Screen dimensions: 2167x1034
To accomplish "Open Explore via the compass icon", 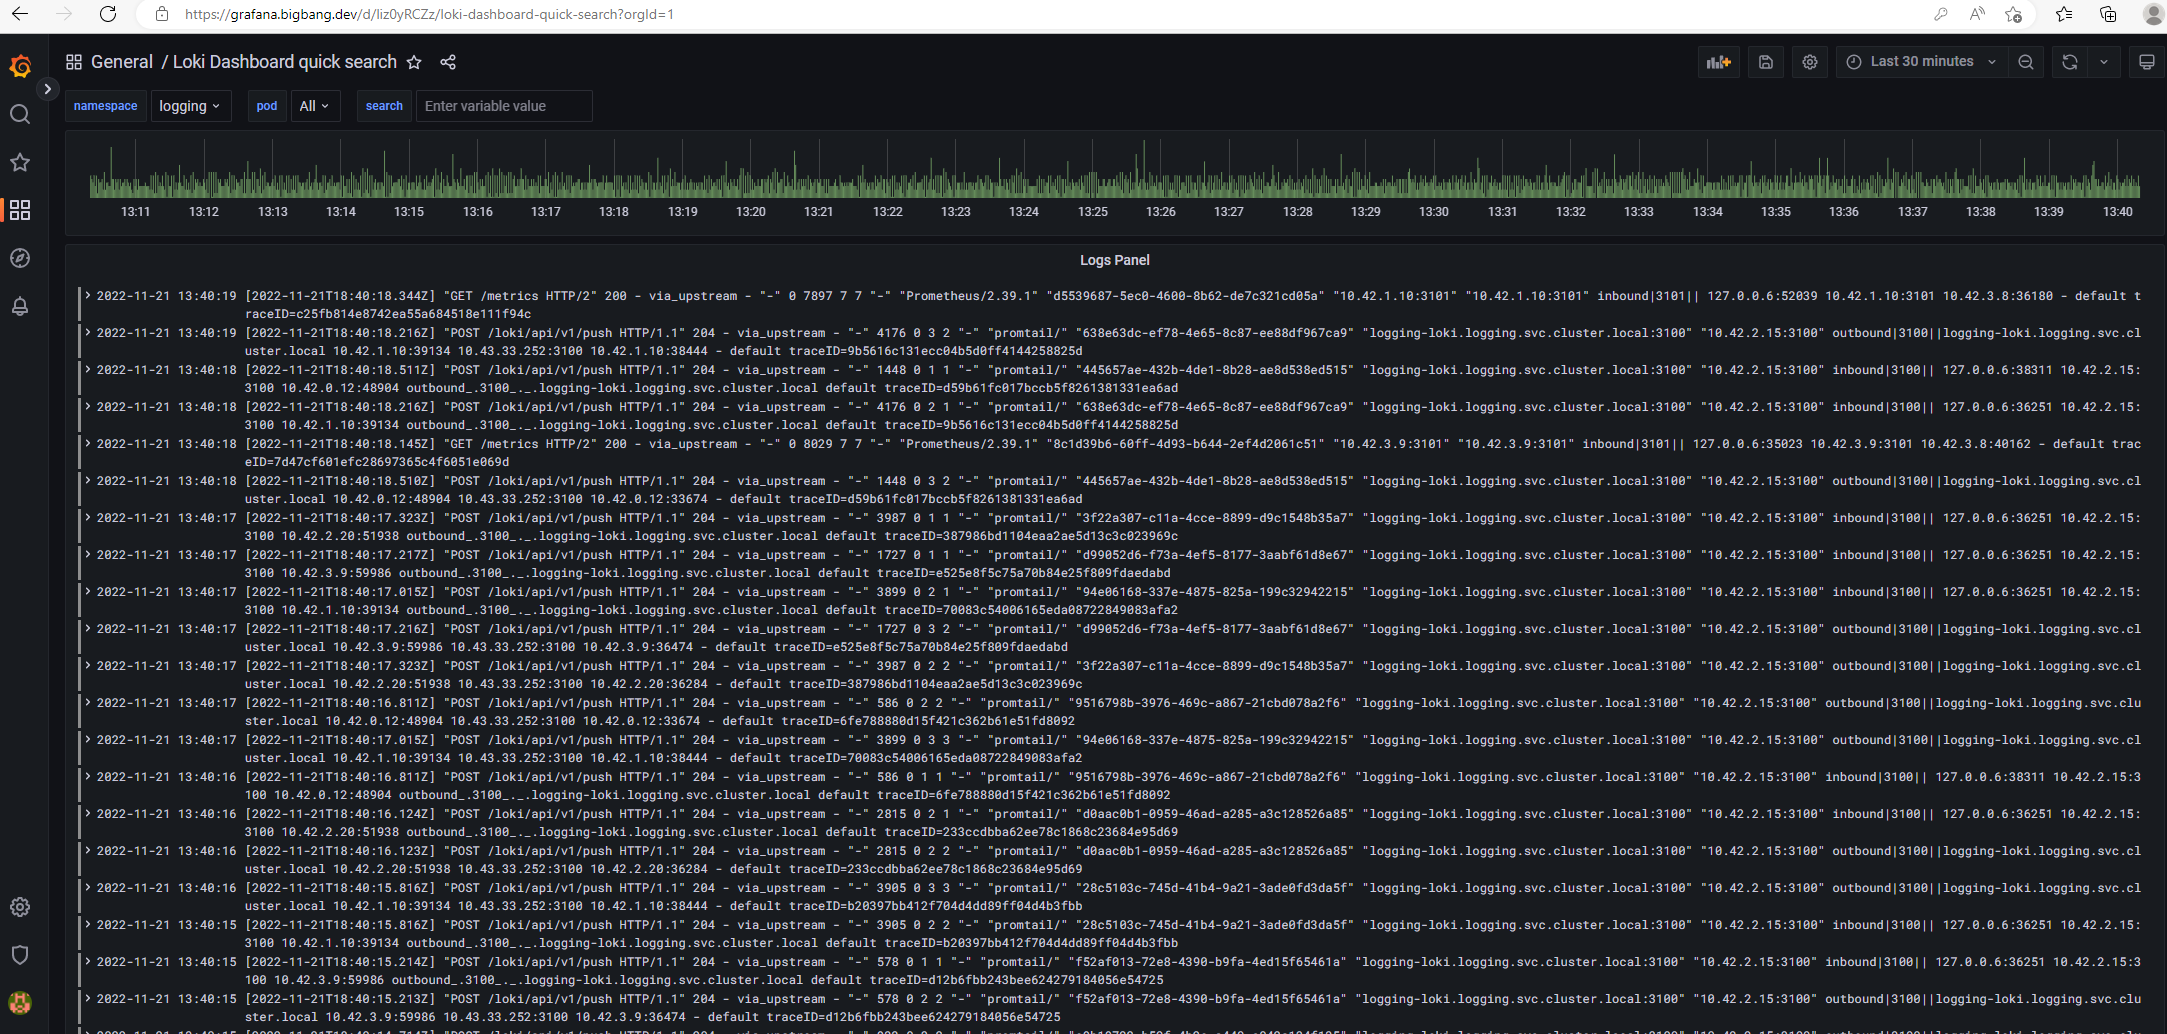I will 20,258.
